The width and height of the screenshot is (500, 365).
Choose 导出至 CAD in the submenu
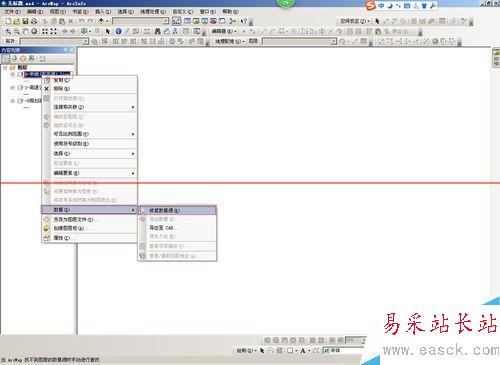pos(177,228)
